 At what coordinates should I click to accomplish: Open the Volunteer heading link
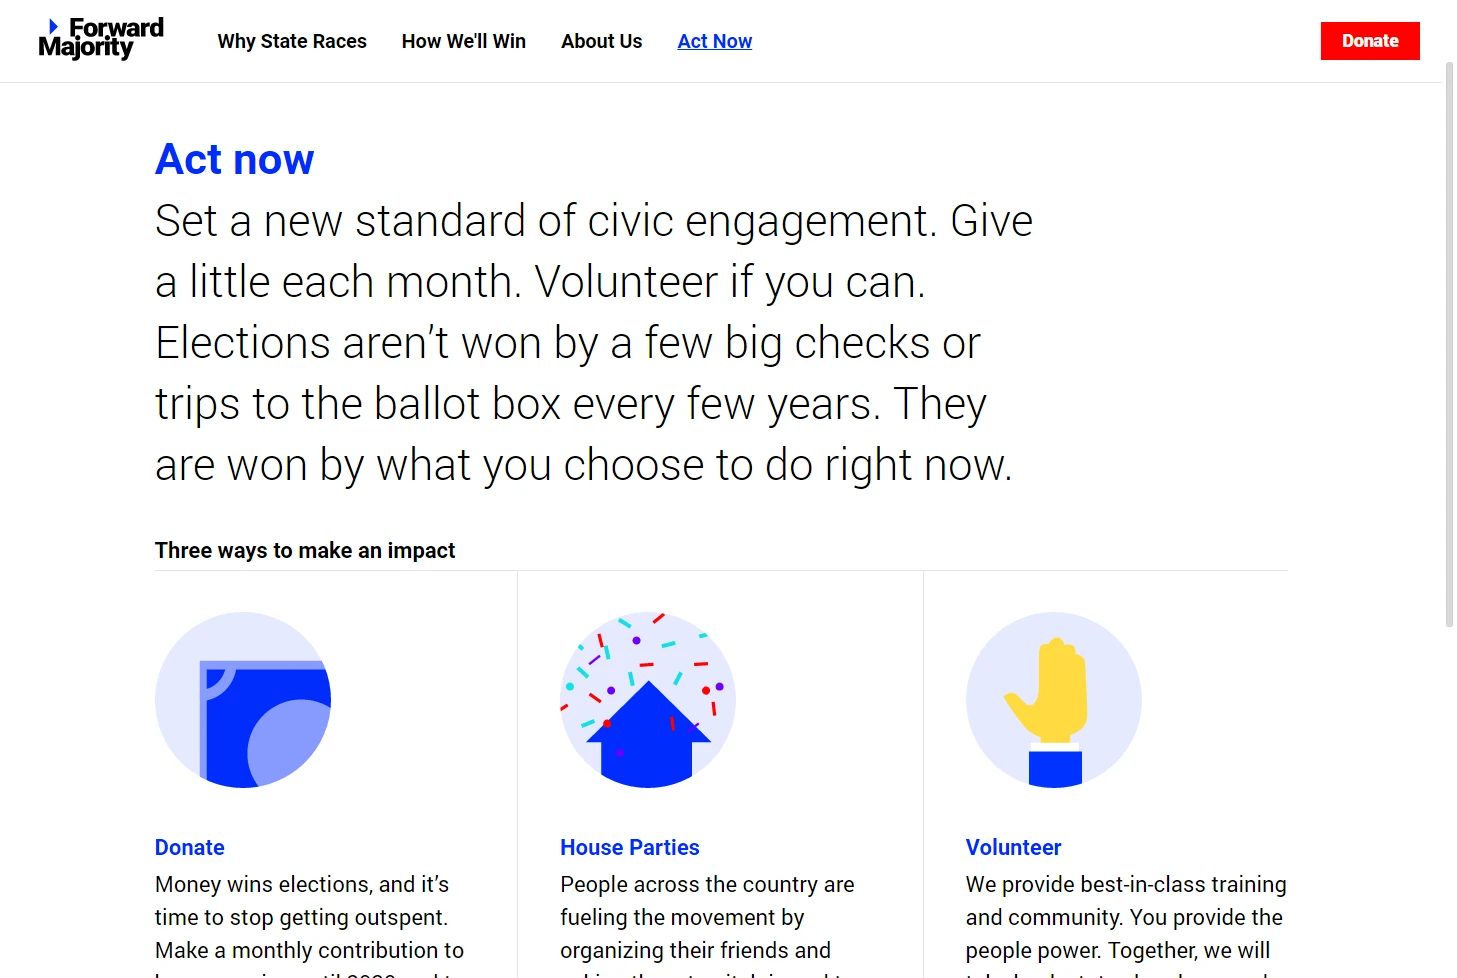click(1013, 847)
